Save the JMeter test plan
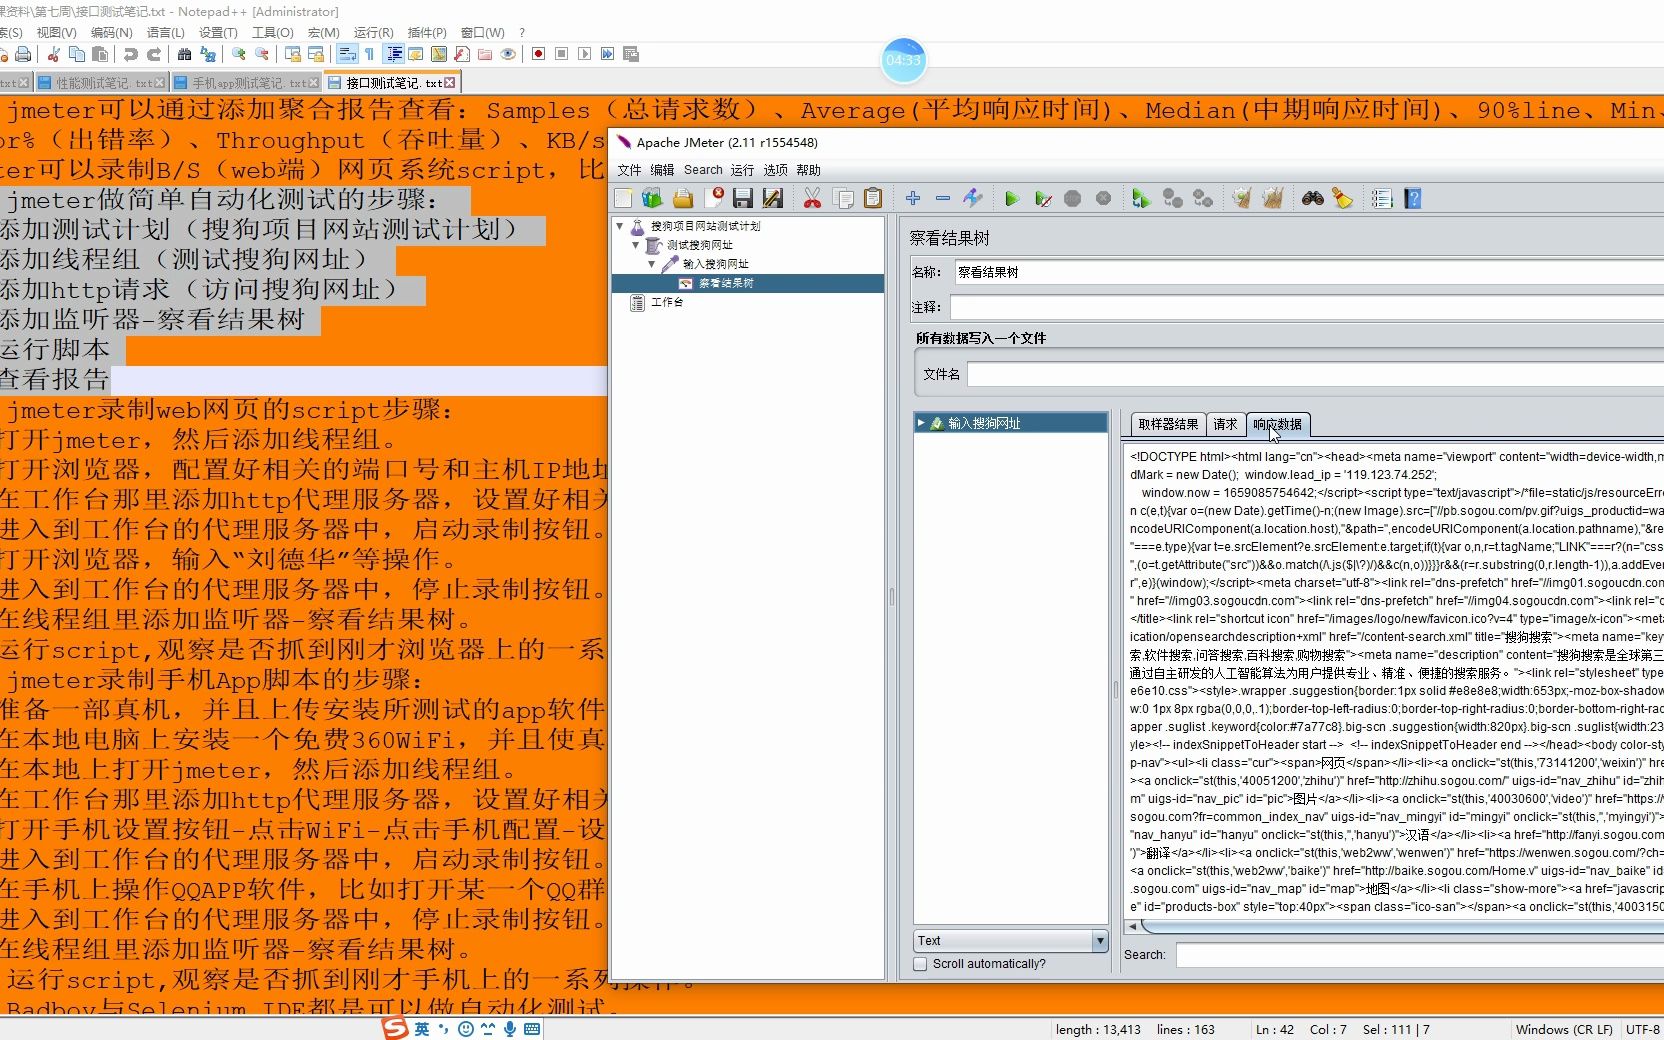This screenshot has width=1664, height=1040. 742,199
